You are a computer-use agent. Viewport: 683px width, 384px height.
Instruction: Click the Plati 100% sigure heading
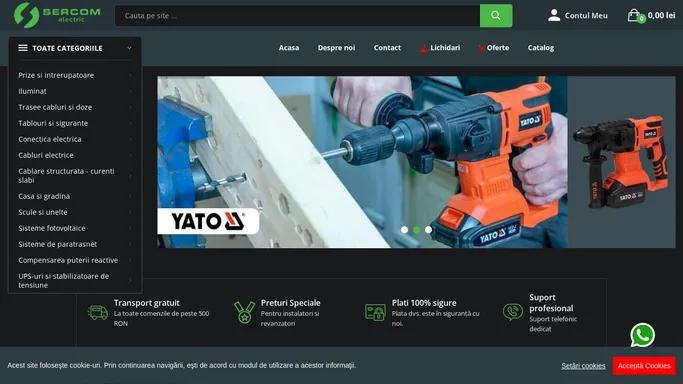tap(424, 303)
